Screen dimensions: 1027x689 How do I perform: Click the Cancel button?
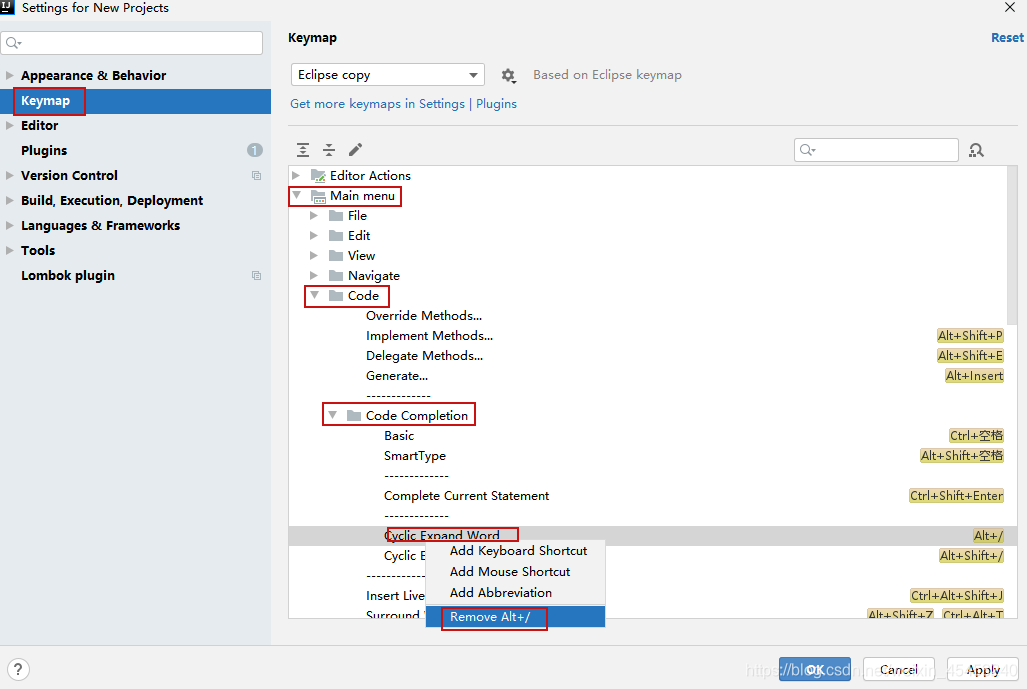click(899, 669)
